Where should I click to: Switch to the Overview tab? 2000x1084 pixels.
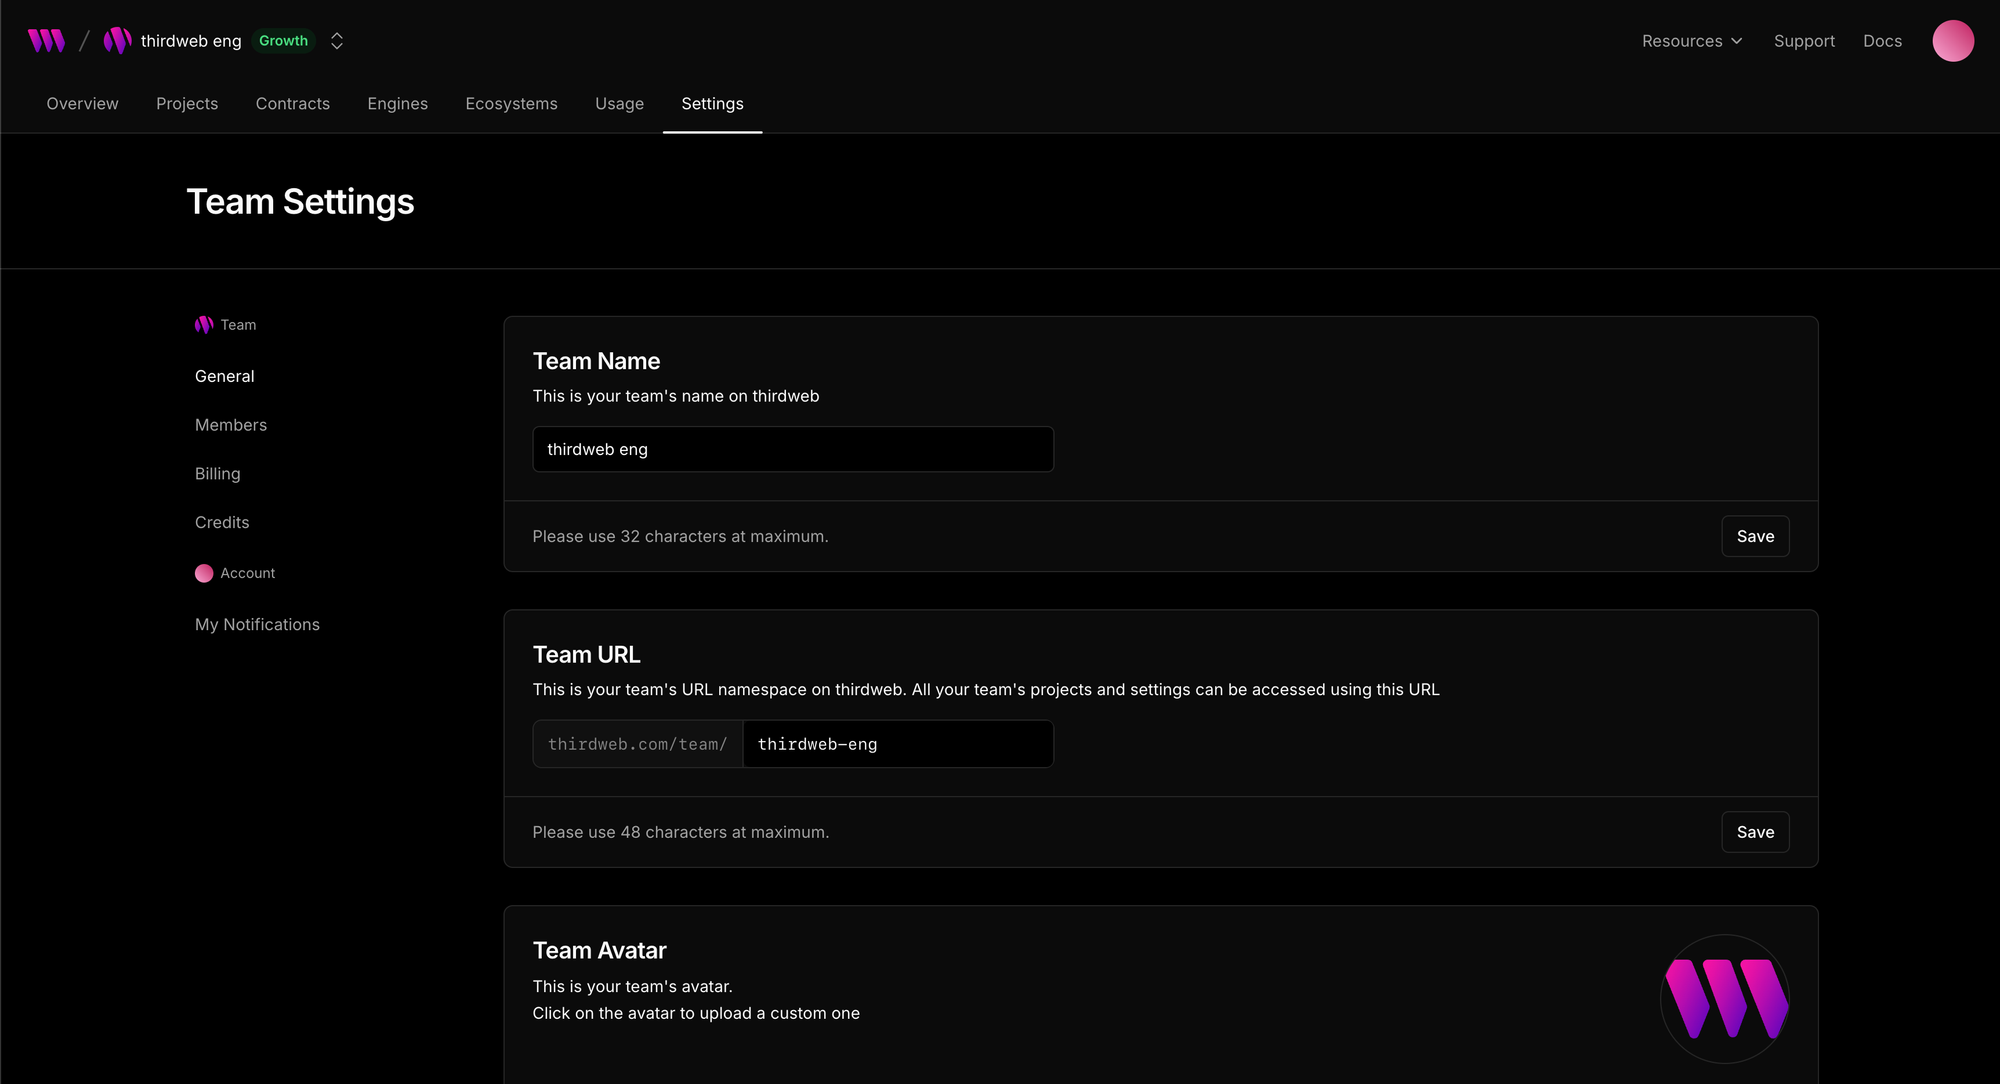pyautogui.click(x=82, y=104)
